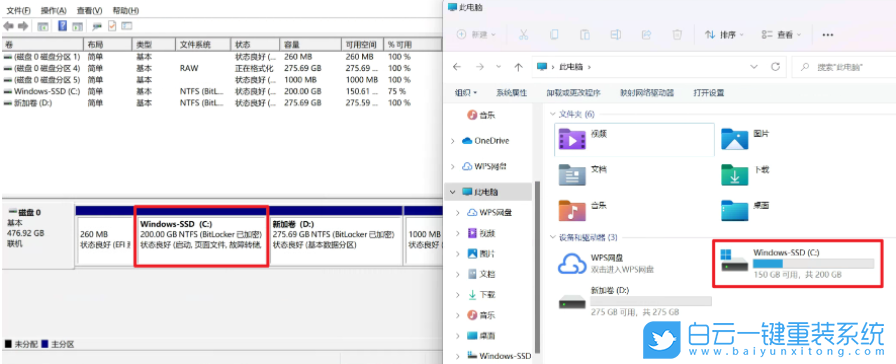
Task: Open the 下载 folder
Action: tap(746, 174)
